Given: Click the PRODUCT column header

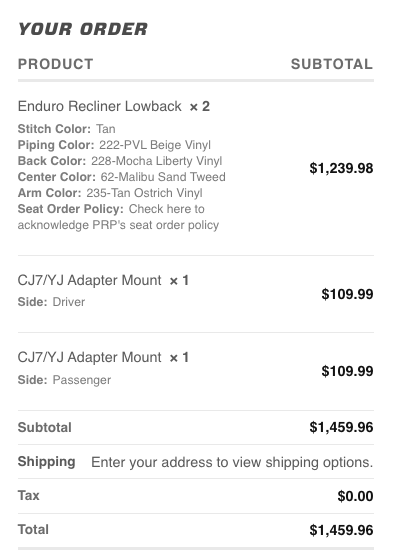Looking at the screenshot, I should click(x=56, y=64).
